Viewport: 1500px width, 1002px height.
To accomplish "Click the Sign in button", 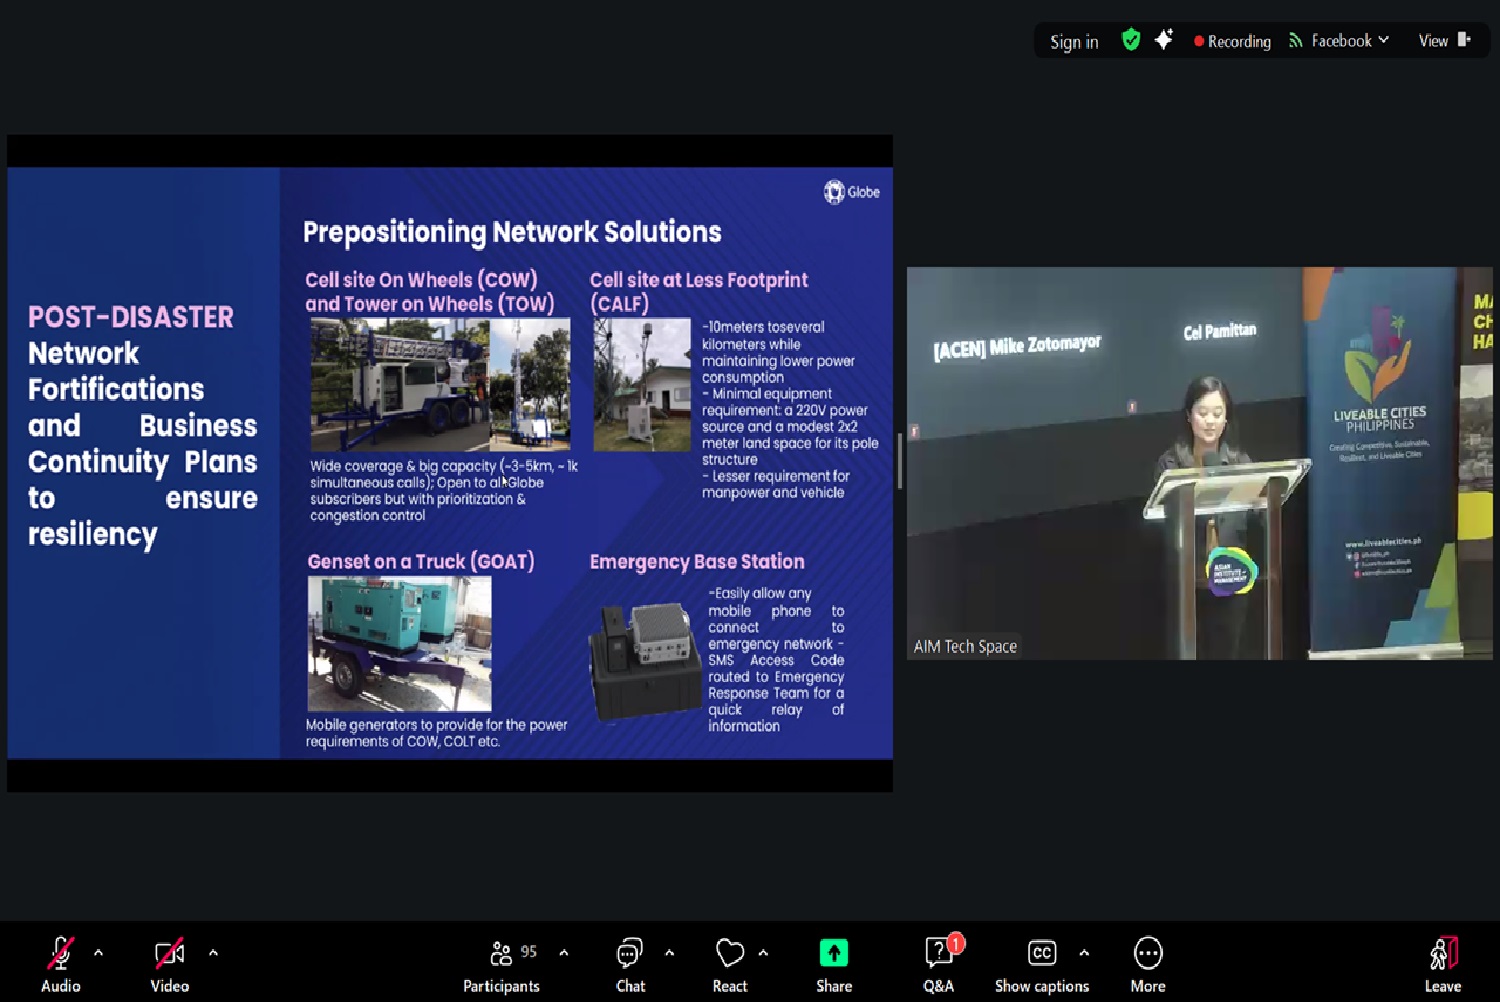I will (x=1074, y=42).
